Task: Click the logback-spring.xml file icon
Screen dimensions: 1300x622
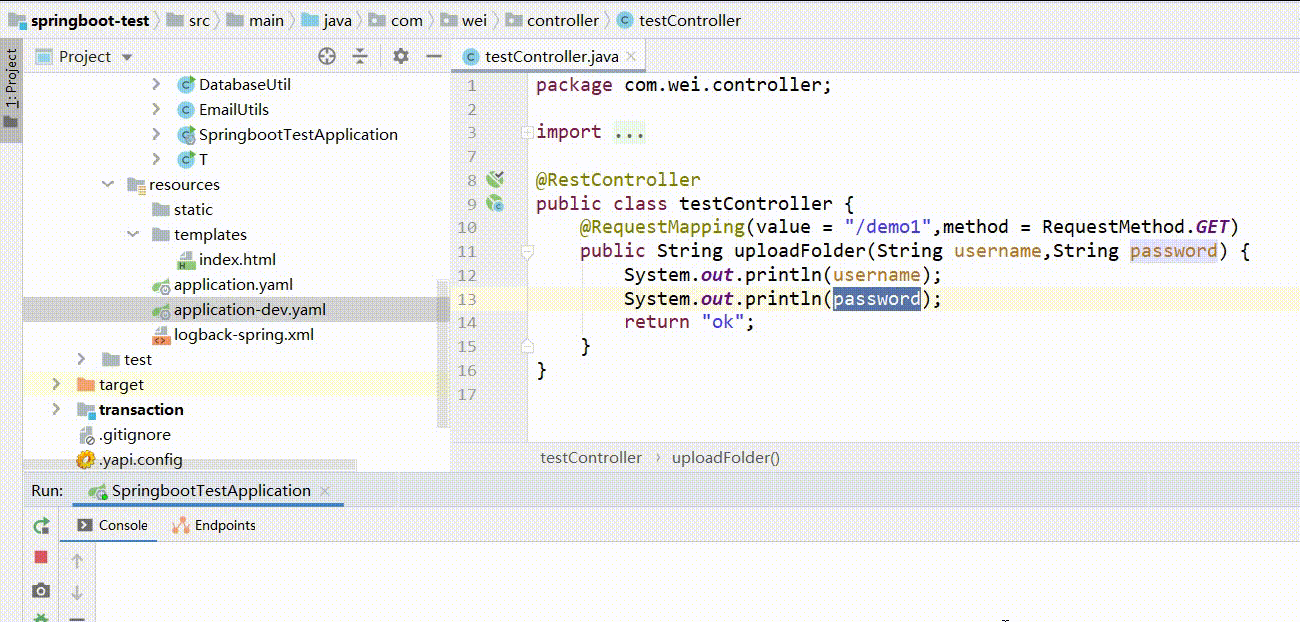Action: click(x=160, y=334)
